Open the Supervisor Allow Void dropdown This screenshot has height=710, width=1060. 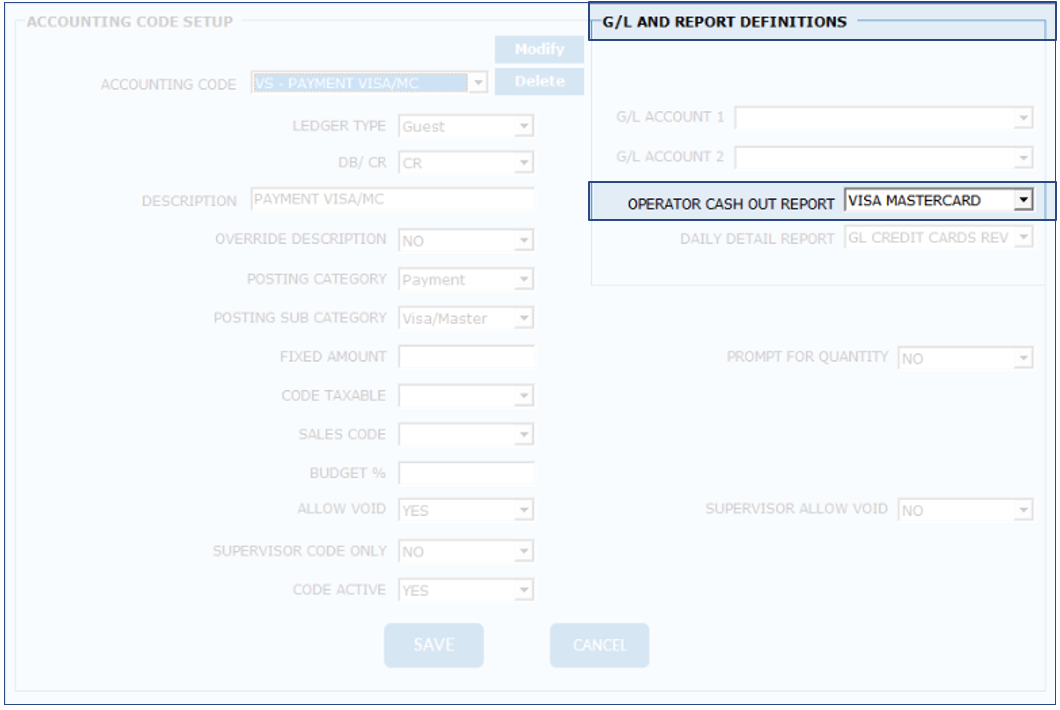pyautogui.click(x=1022, y=511)
